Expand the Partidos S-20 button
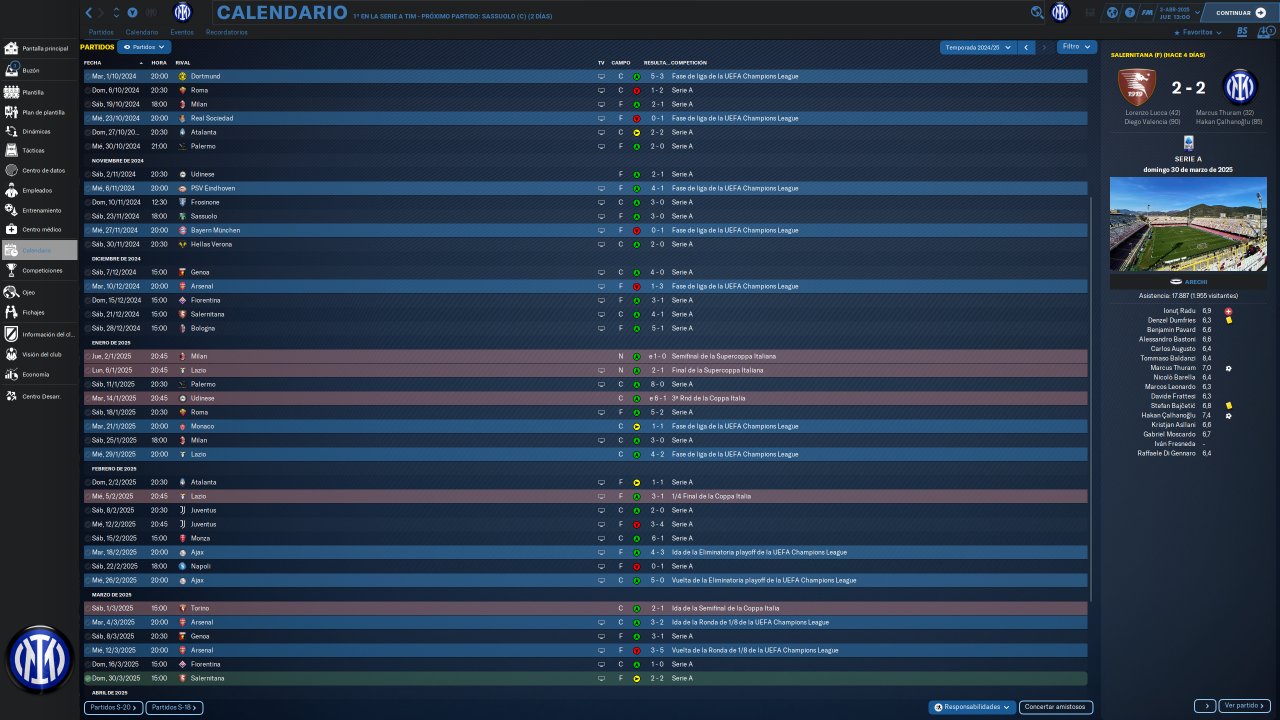The image size is (1280, 720). pyautogui.click(x=113, y=707)
